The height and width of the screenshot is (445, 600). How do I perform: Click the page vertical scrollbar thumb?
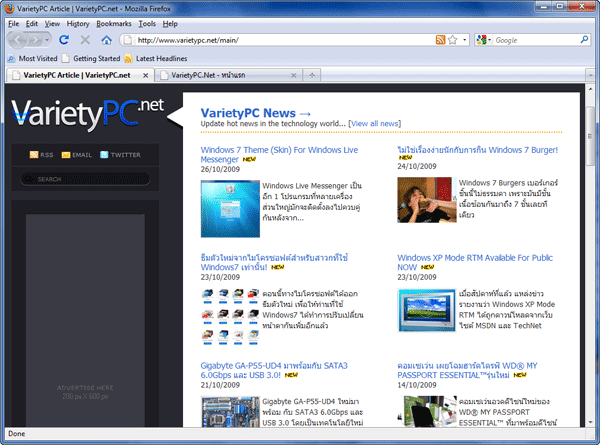[x=590, y=134]
